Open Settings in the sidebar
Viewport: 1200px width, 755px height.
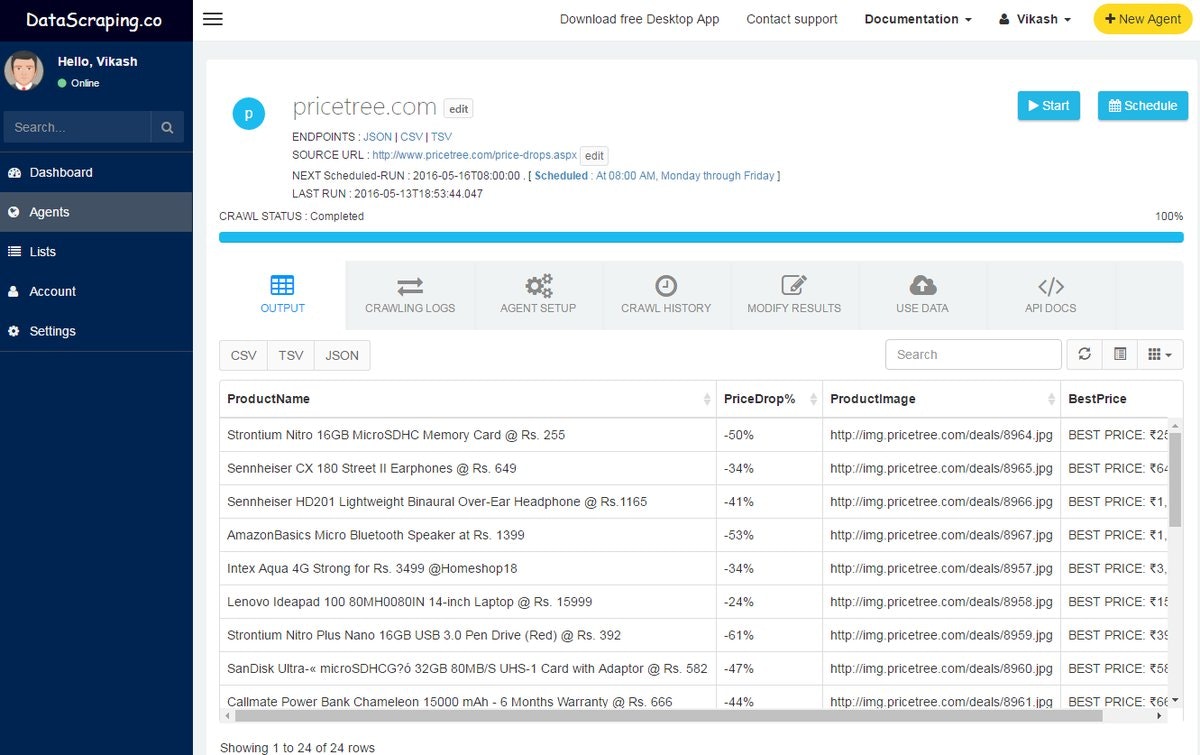point(96,331)
